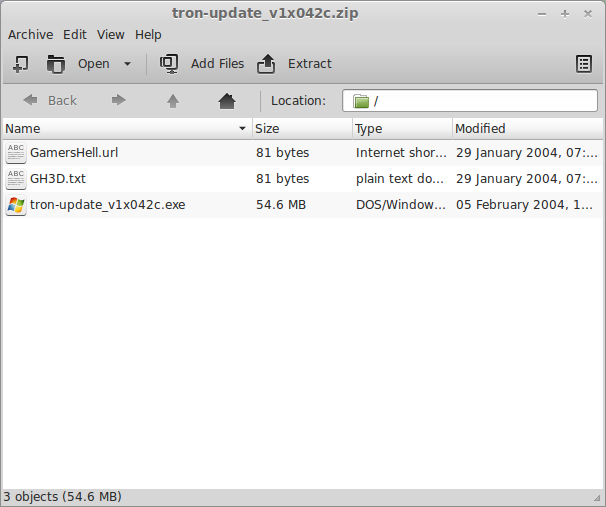
Task: Click the GH3D.txt text file icon
Action: click(x=16, y=179)
